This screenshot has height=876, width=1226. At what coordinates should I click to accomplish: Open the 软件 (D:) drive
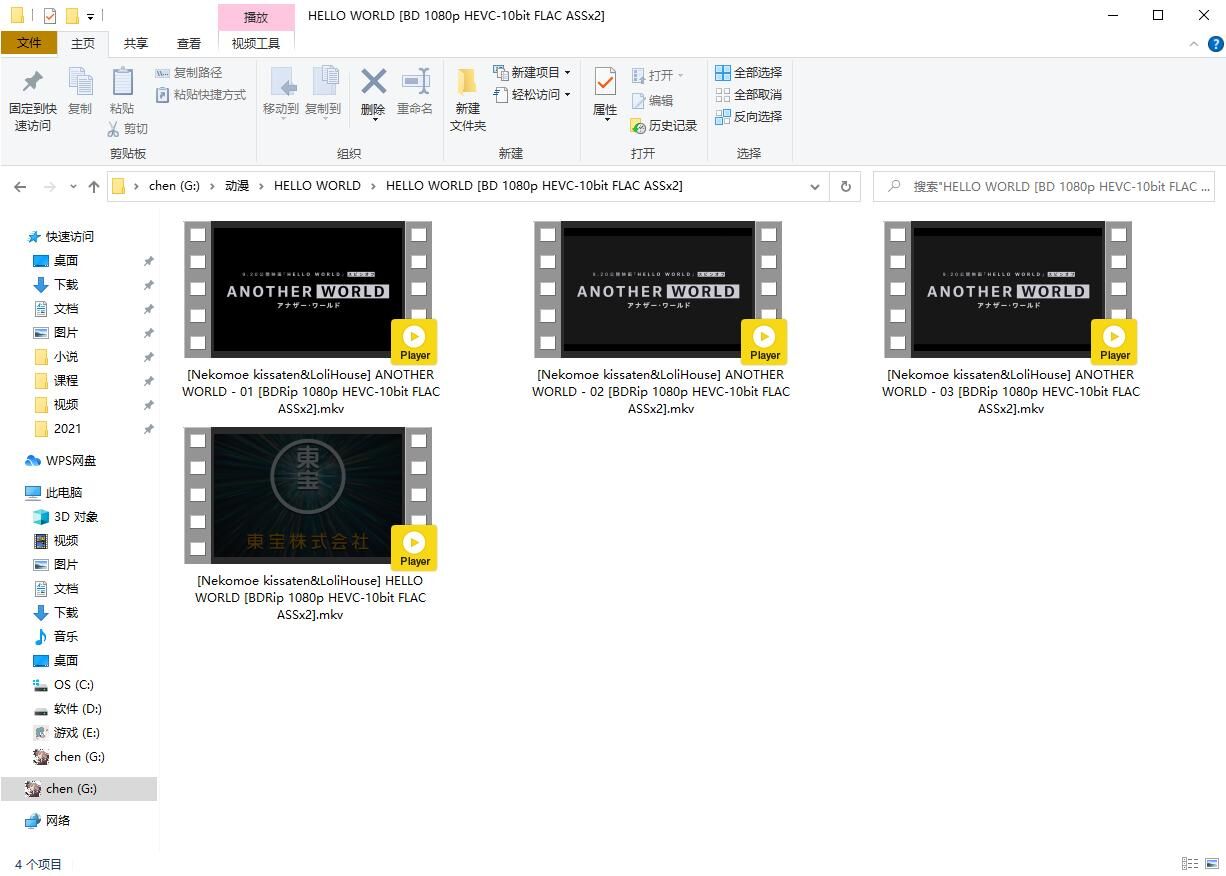[77, 709]
